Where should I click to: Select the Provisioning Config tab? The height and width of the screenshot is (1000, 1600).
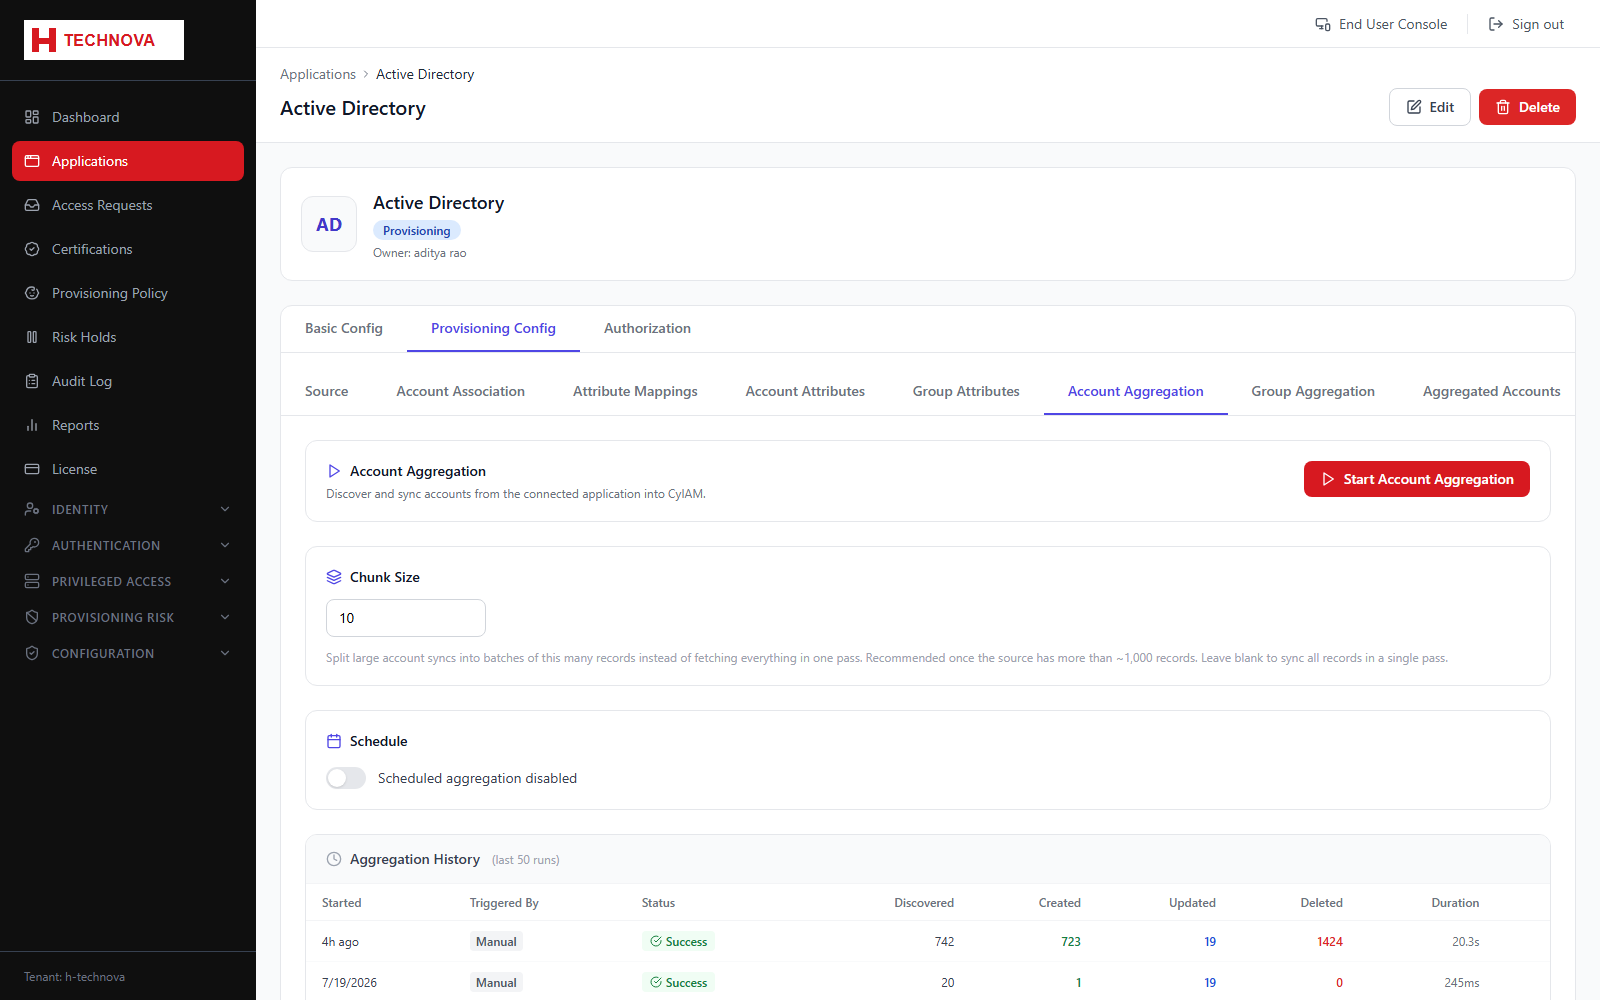(x=493, y=328)
